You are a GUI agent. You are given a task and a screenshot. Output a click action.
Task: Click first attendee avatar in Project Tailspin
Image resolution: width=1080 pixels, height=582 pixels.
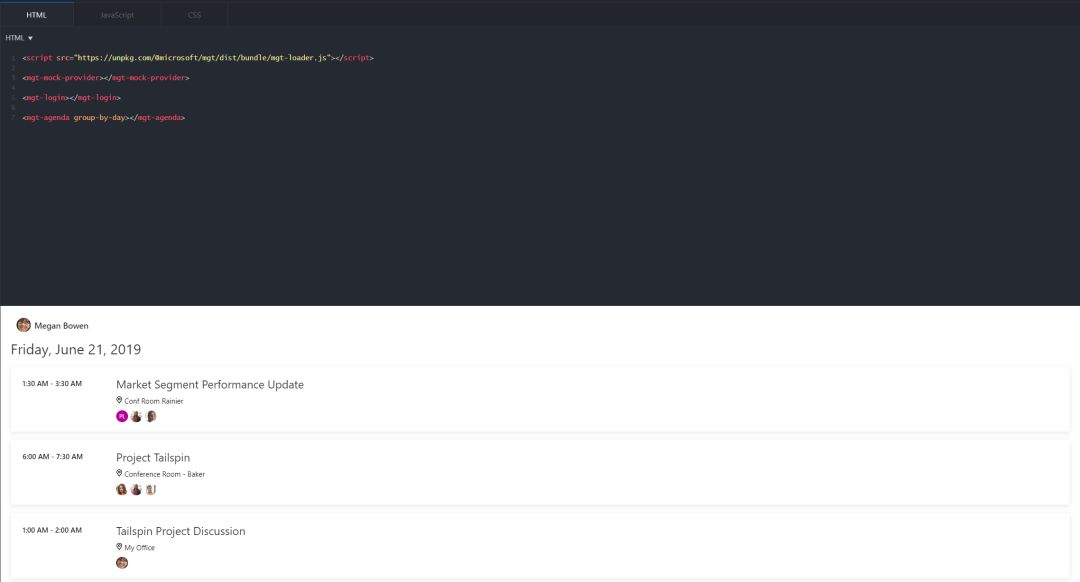122,490
